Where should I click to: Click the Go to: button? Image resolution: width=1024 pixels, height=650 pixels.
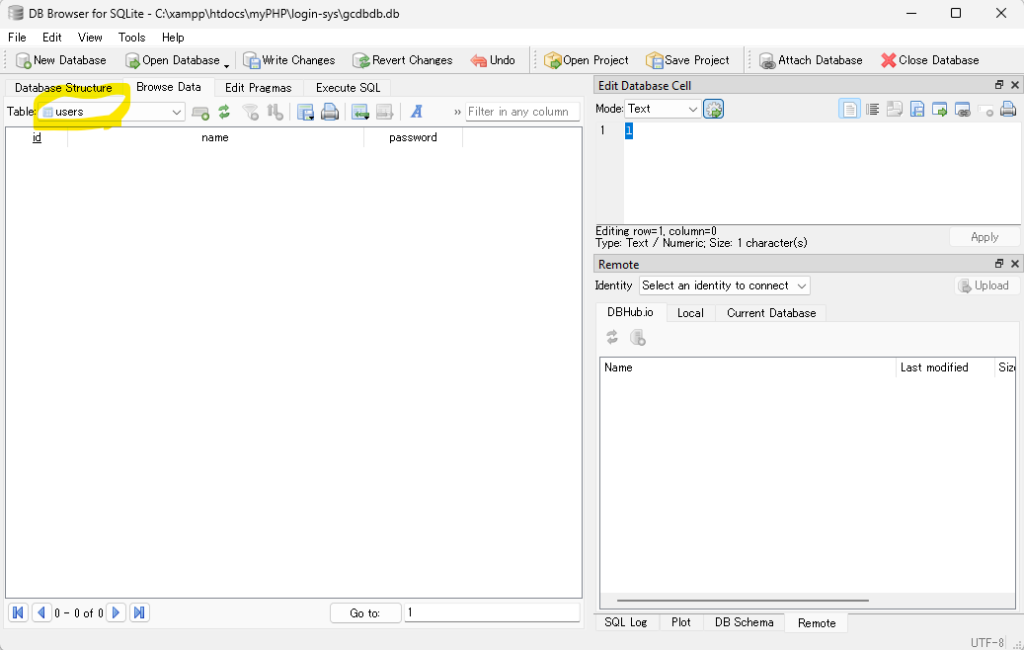(365, 613)
